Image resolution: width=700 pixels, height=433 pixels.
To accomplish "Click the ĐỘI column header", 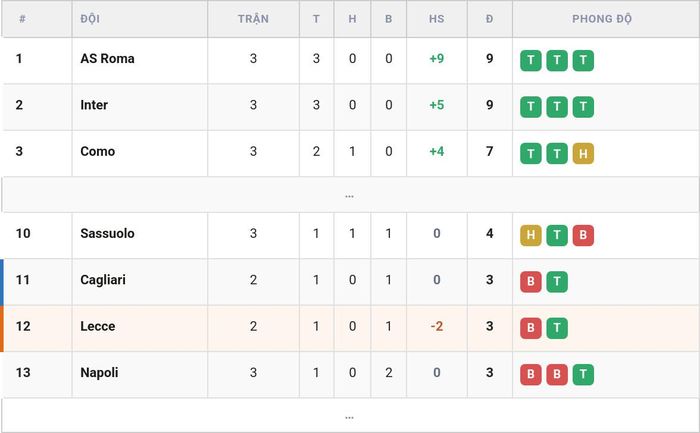I will [90, 19].
